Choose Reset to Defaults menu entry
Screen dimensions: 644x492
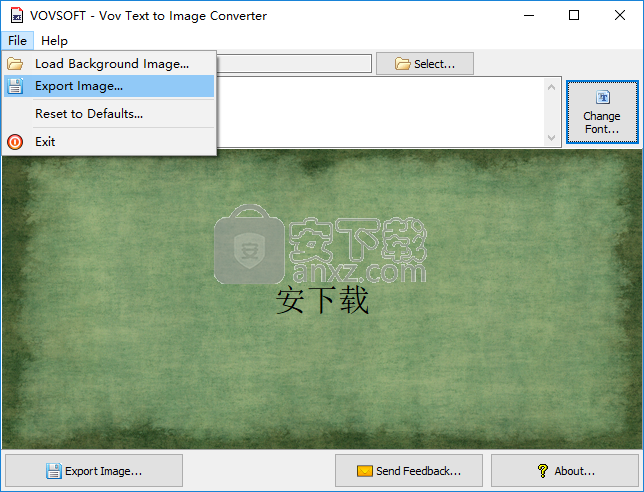[109, 114]
